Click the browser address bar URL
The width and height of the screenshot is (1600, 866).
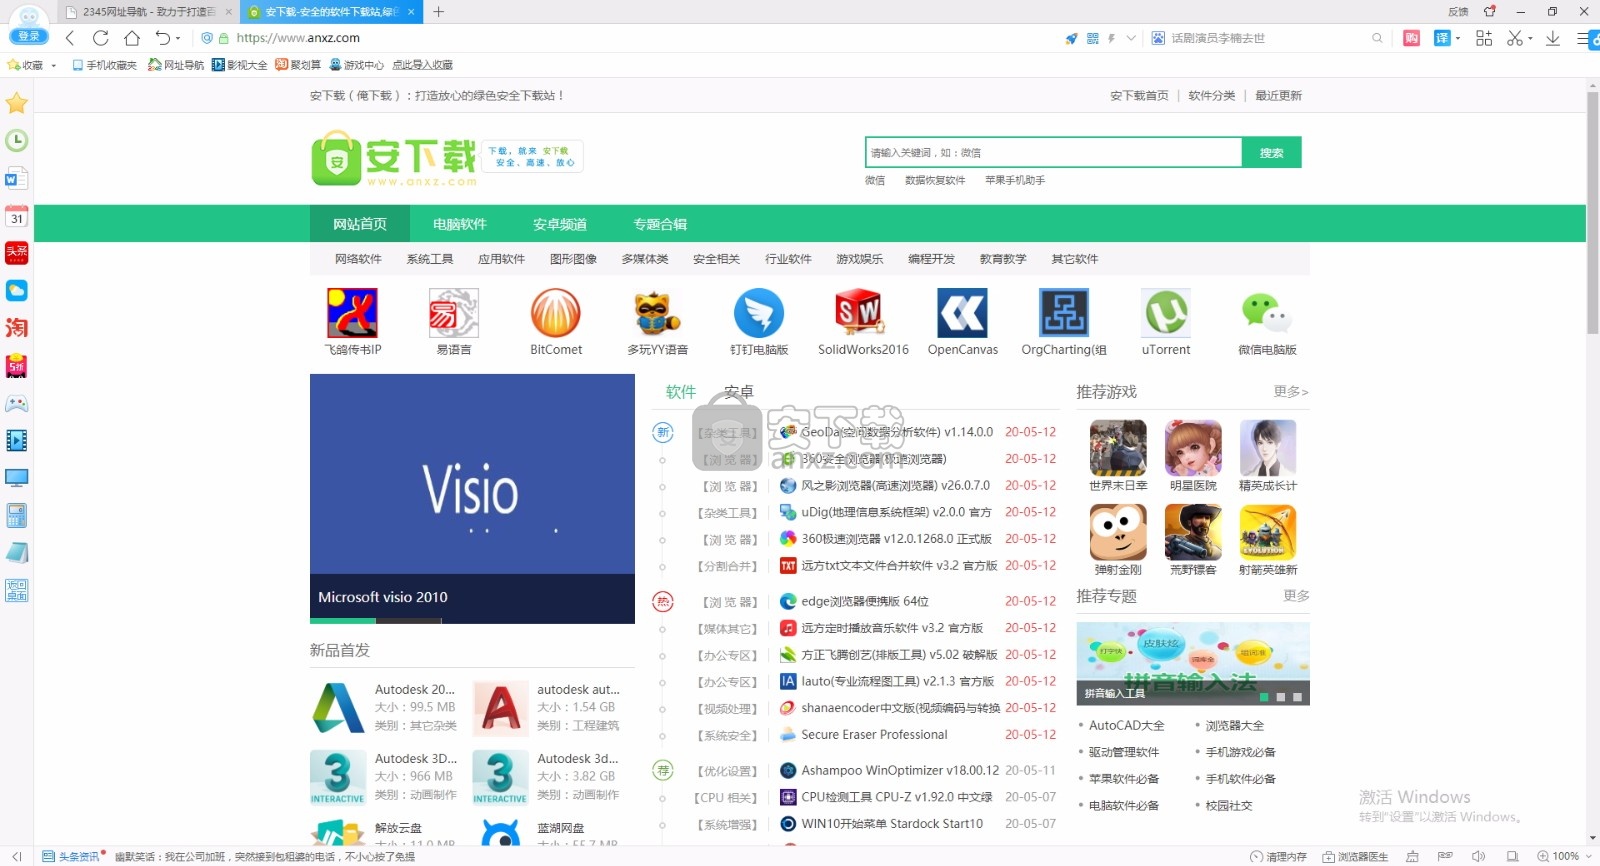298,38
